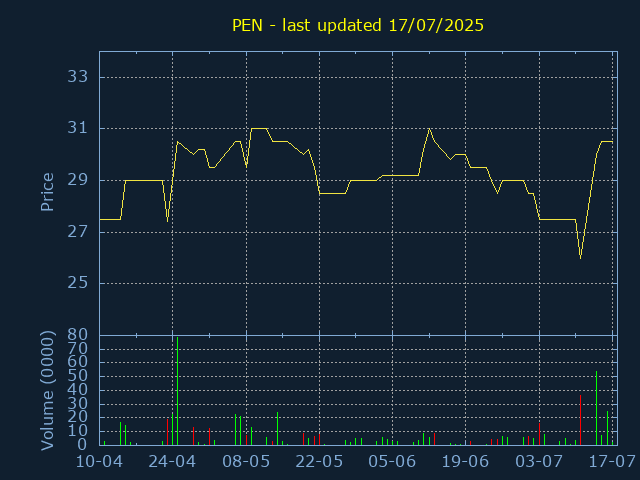This screenshot has width=640, height=480.
Task: Click the 03-07 date label
Action: click(539, 462)
